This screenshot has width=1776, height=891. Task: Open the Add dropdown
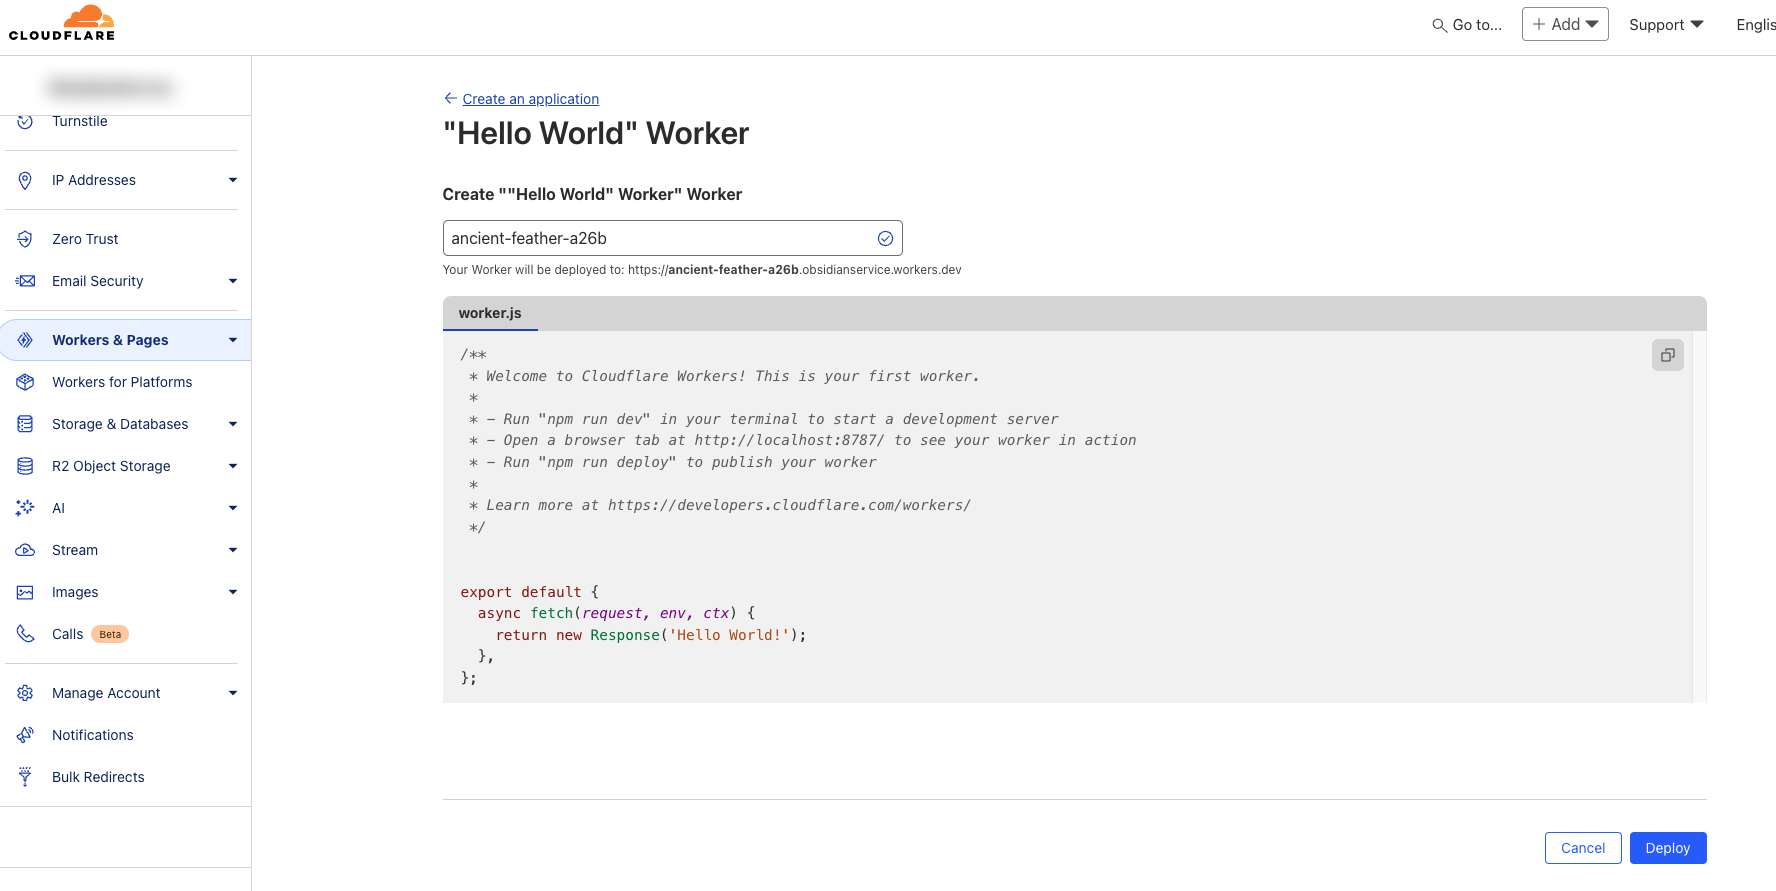tap(1565, 24)
